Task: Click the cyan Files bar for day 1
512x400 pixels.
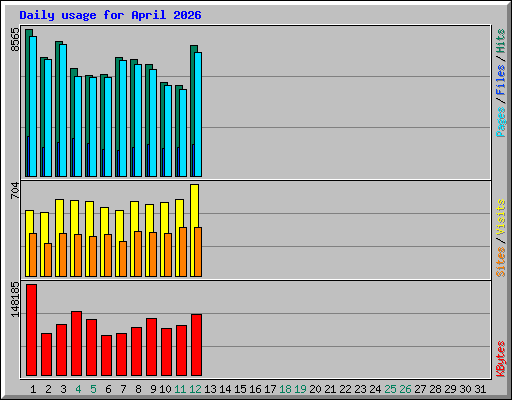Action: pos(33,106)
